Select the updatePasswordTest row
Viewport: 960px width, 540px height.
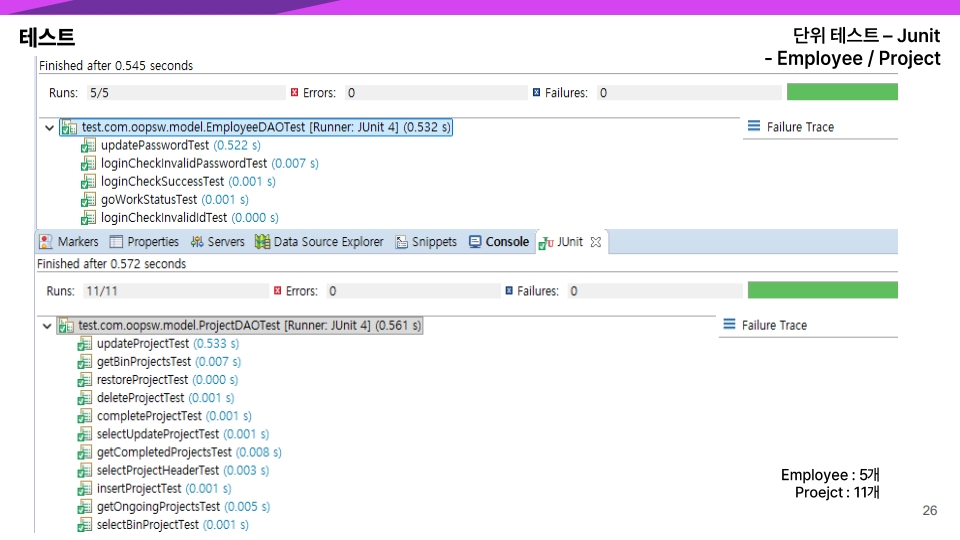(x=171, y=146)
